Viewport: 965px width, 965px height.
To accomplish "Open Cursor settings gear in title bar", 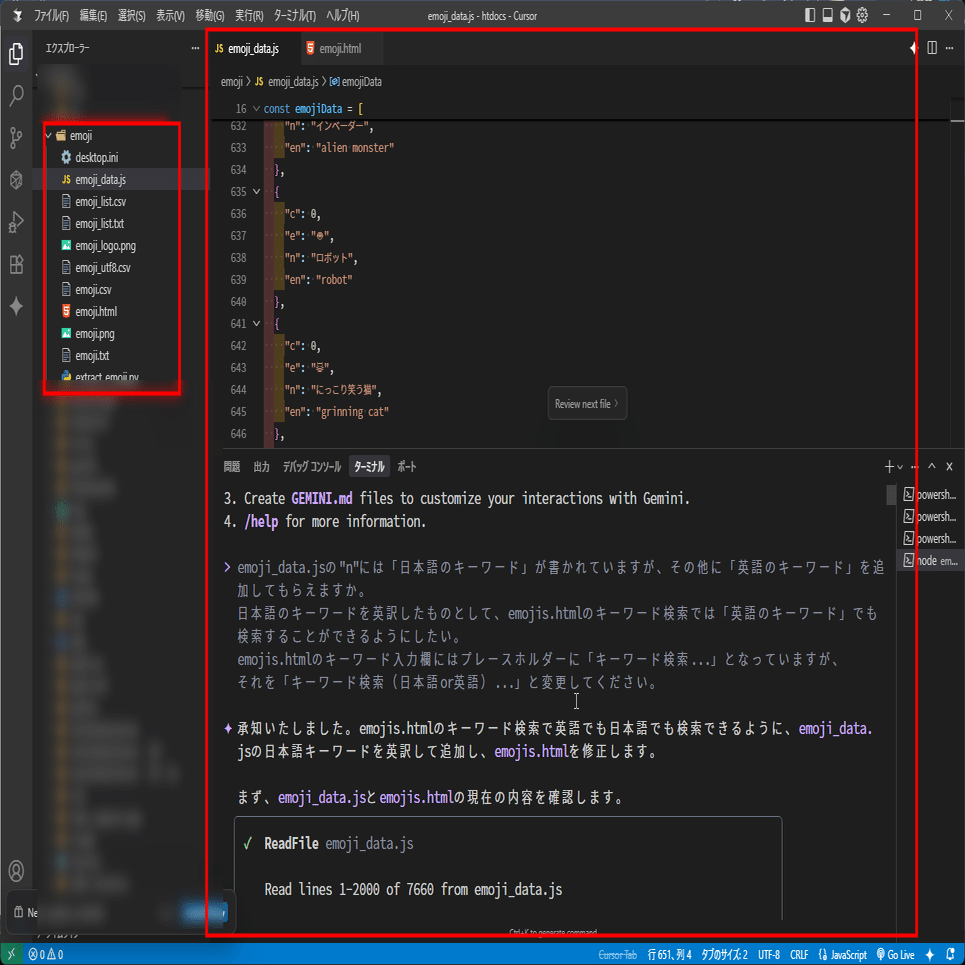I will [862, 15].
